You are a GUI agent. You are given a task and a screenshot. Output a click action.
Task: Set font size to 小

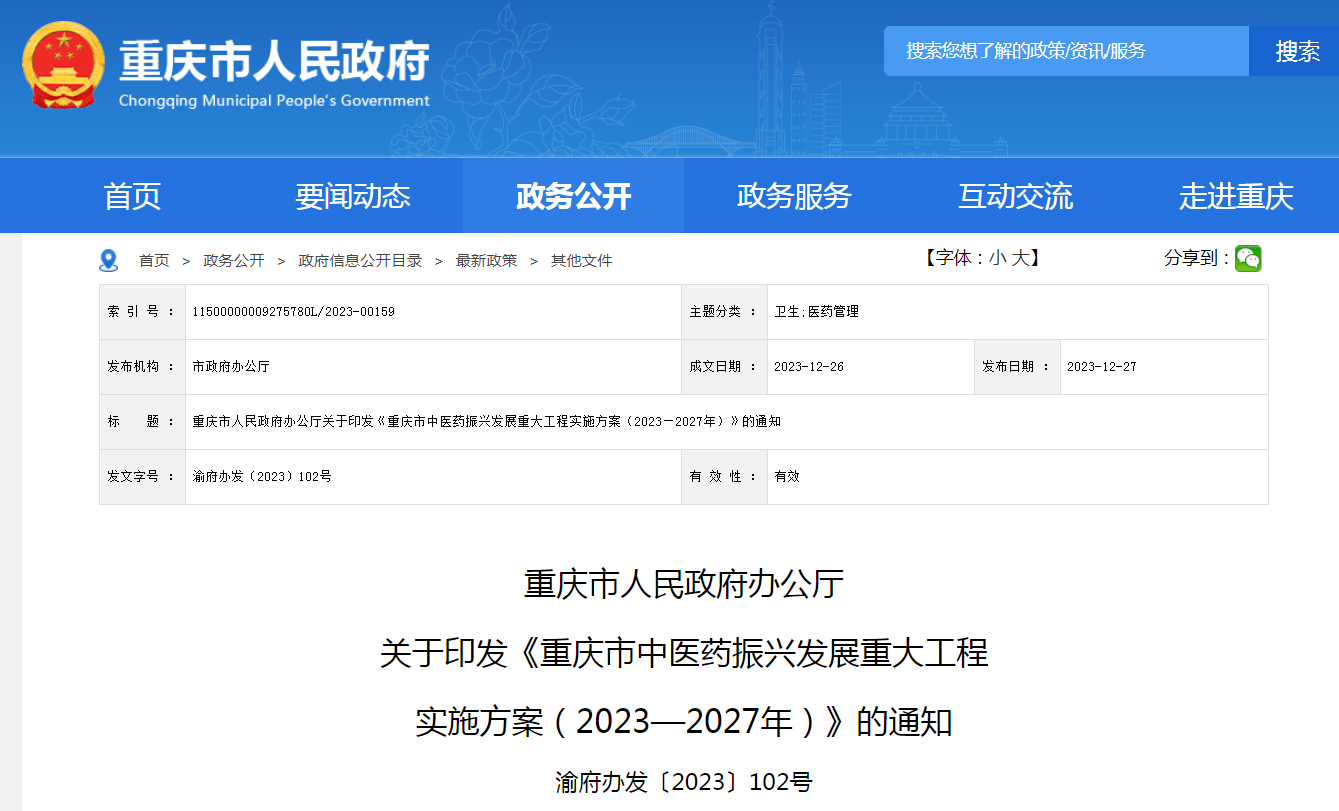(x=997, y=258)
